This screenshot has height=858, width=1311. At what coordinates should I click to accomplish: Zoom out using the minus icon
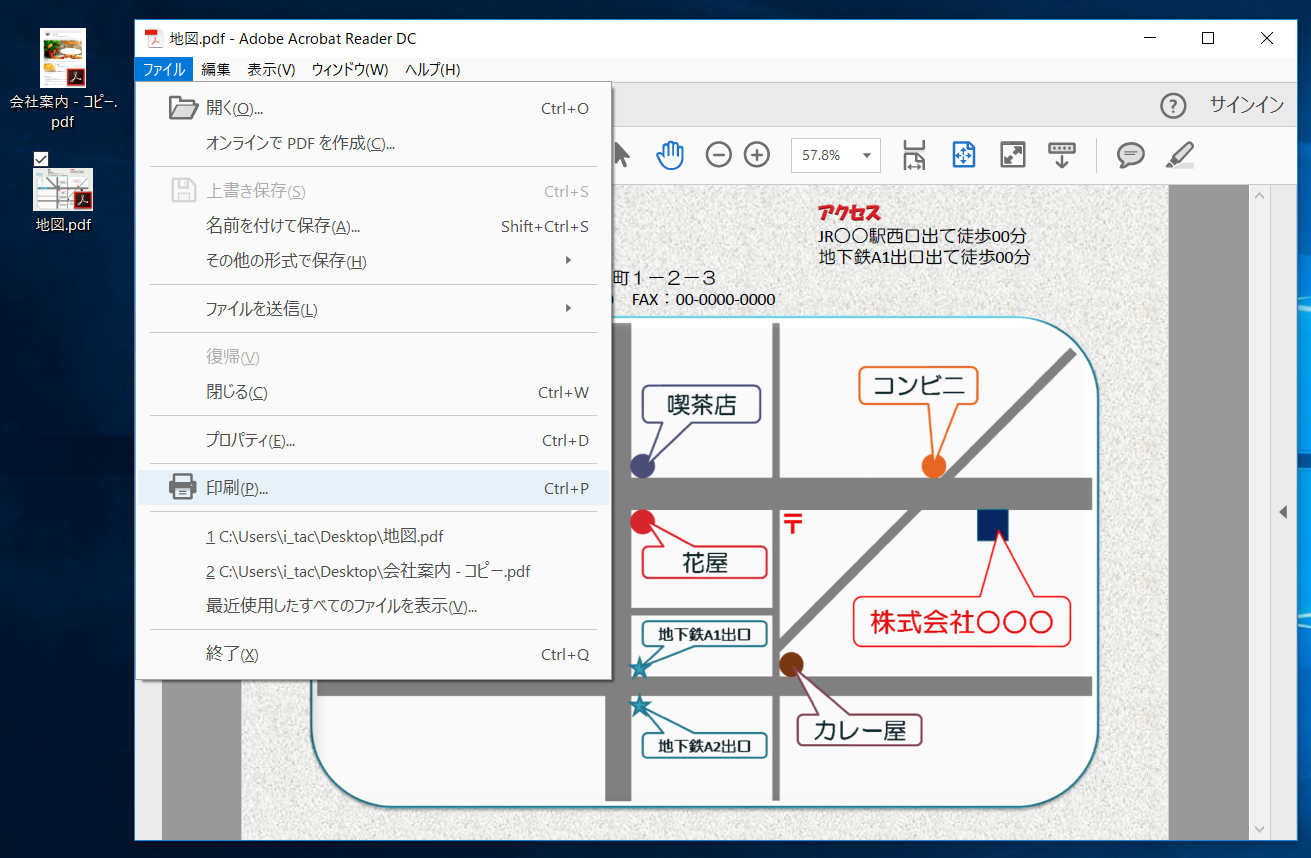tap(718, 155)
